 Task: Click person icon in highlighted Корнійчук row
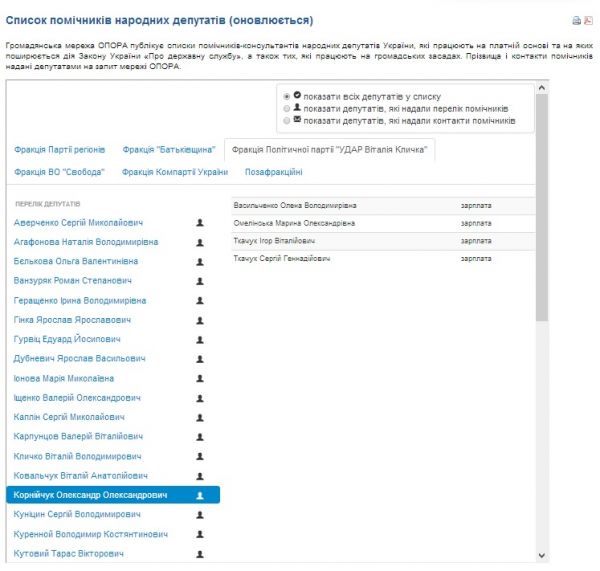(200, 496)
